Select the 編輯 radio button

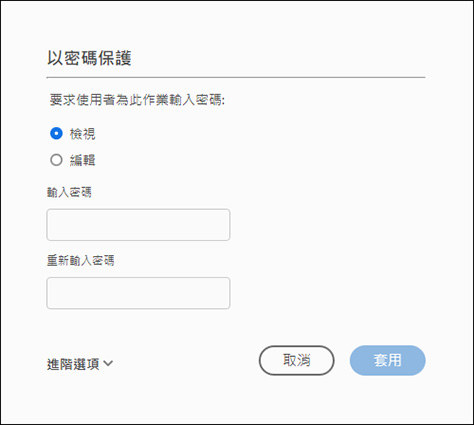[56, 160]
